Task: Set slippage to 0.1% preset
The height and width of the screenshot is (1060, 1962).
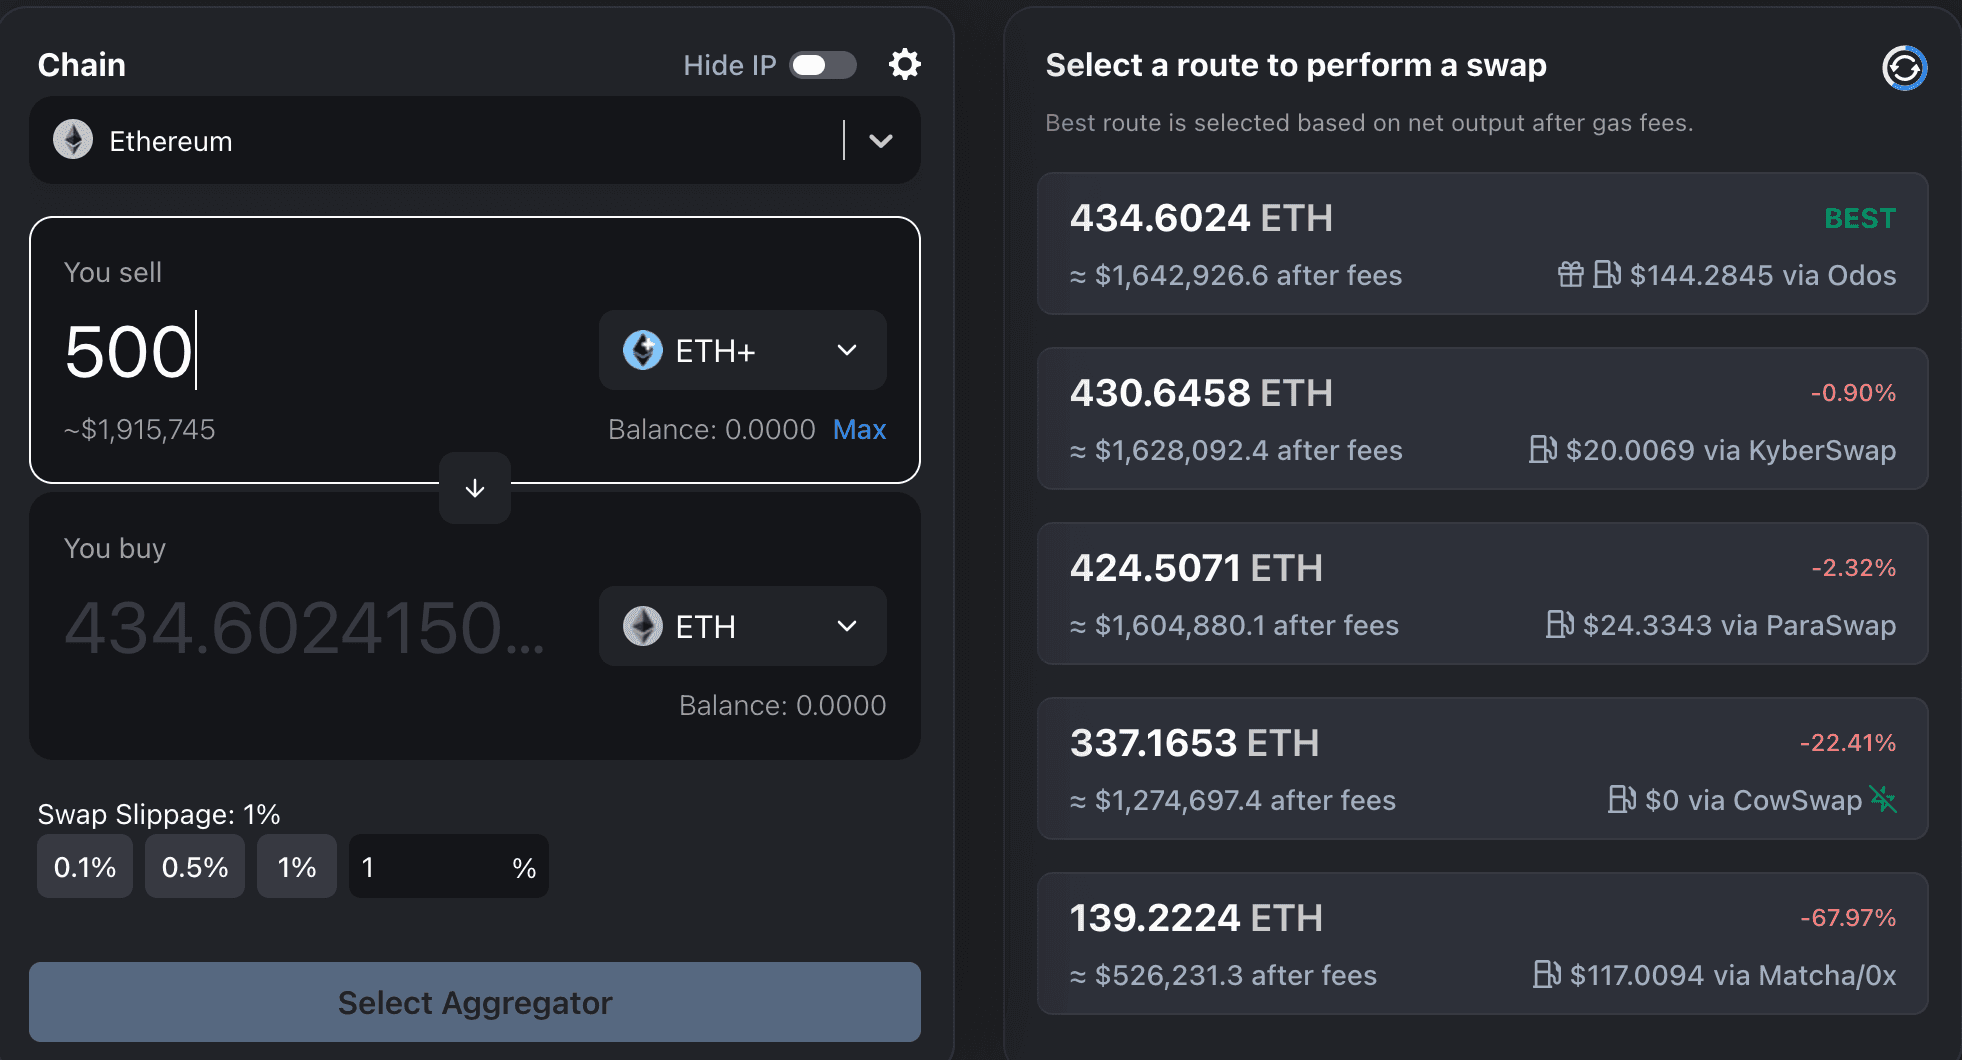Action: (85, 867)
